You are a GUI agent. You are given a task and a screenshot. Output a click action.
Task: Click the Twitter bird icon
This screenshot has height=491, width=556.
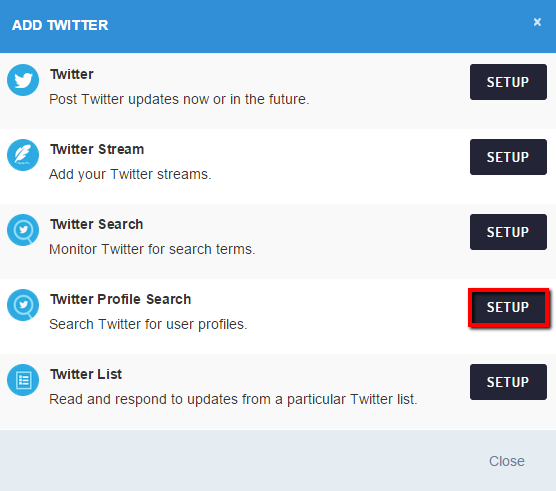pos(23,80)
